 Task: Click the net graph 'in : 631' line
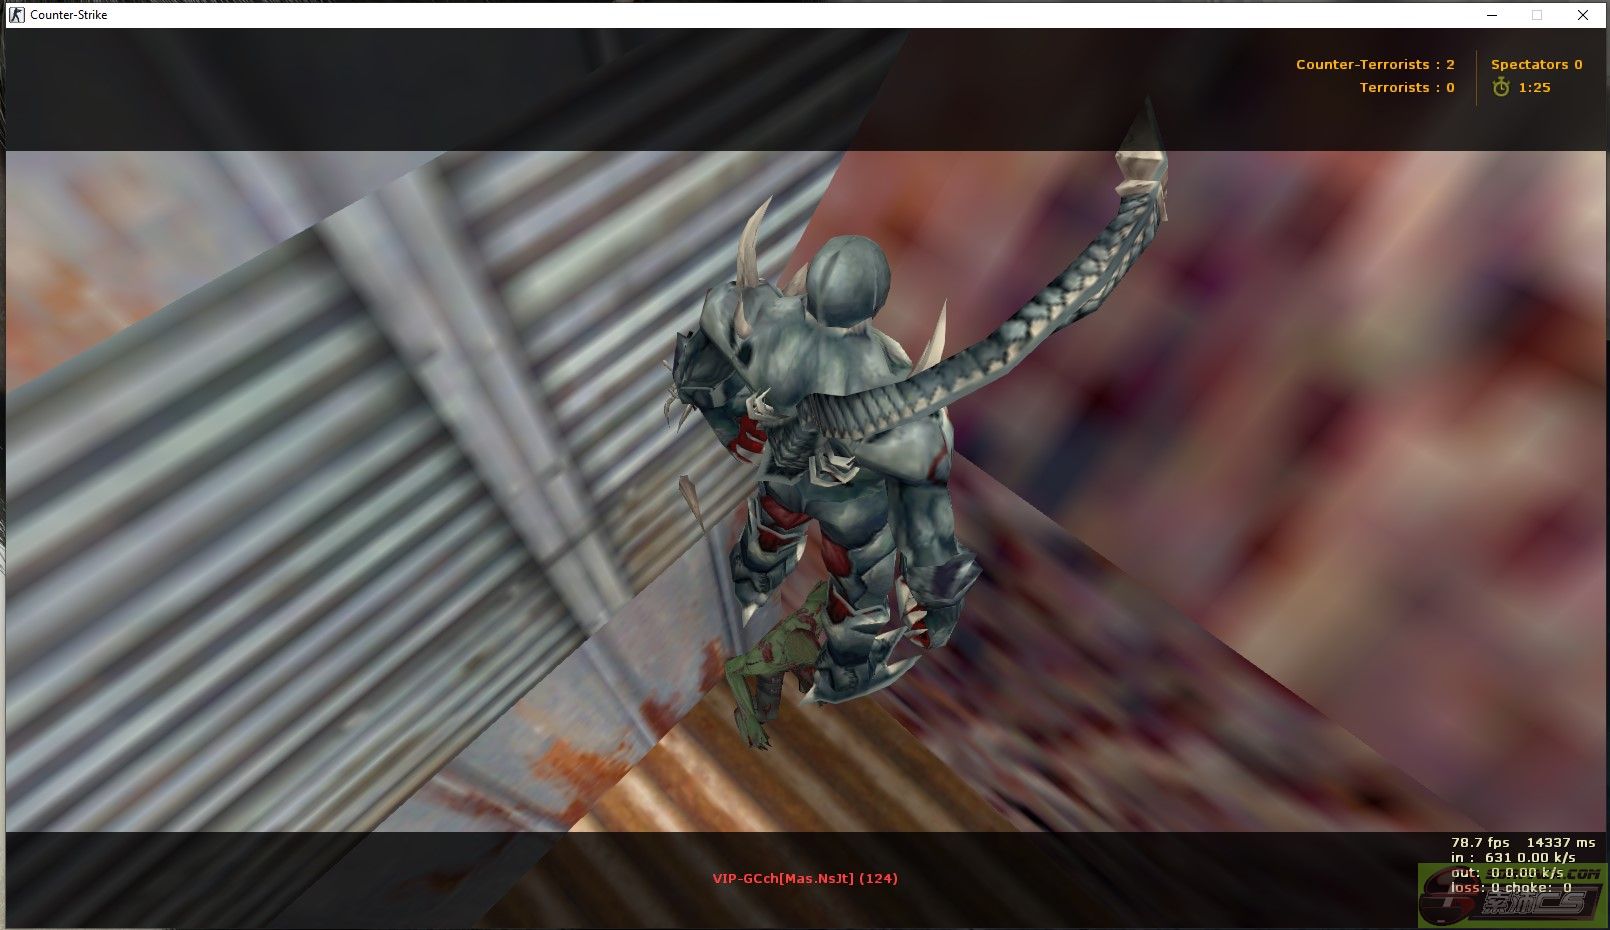[1513, 858]
